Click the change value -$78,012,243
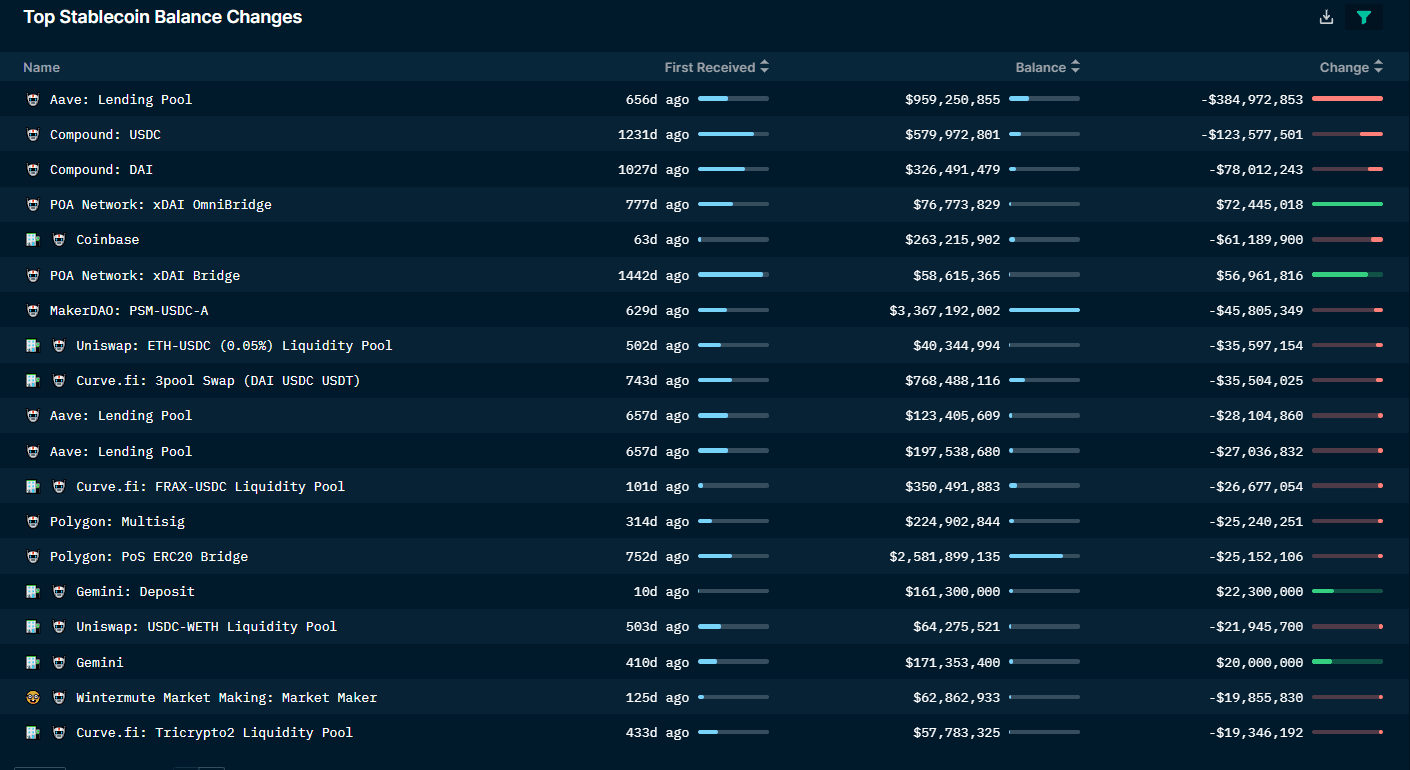The height and width of the screenshot is (770, 1410). pyautogui.click(x=1255, y=170)
